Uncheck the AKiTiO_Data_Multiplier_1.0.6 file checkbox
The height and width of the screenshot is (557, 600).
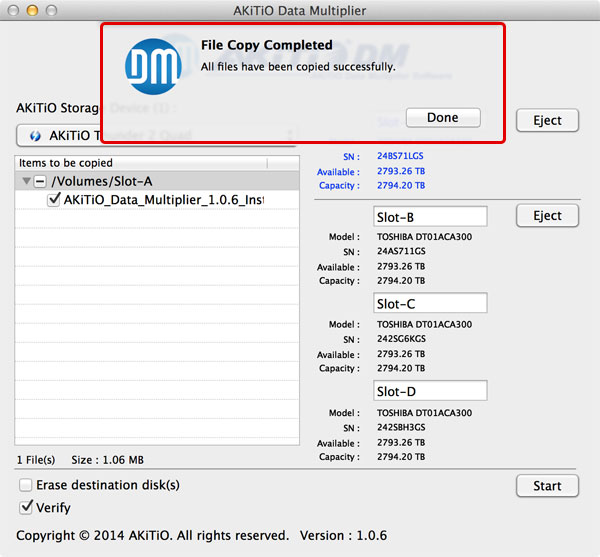(55, 200)
